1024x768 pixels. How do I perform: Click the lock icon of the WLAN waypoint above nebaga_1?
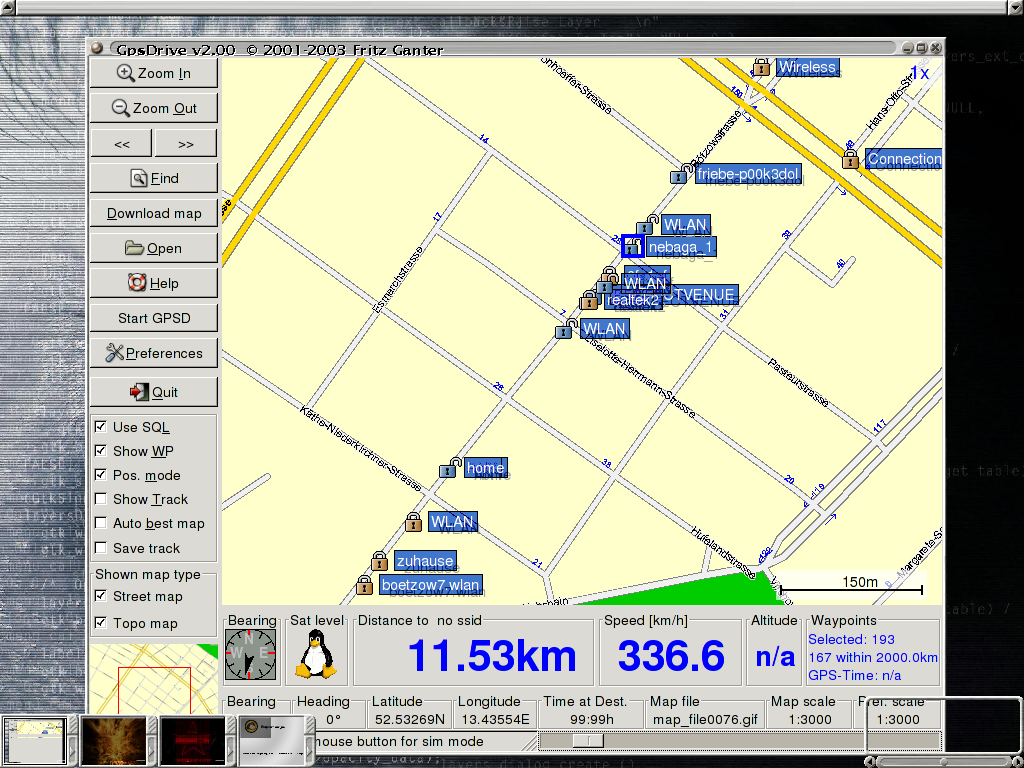pos(647,225)
